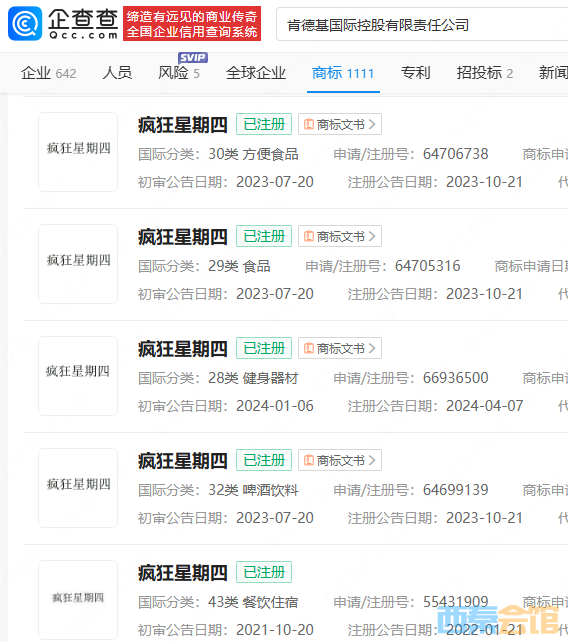The image size is (568, 642).
Task: Click the SVIP badge above 风险
Action: point(193,58)
